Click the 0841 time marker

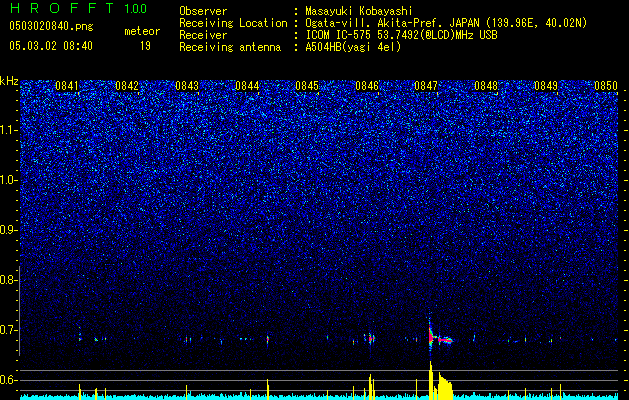[67, 86]
